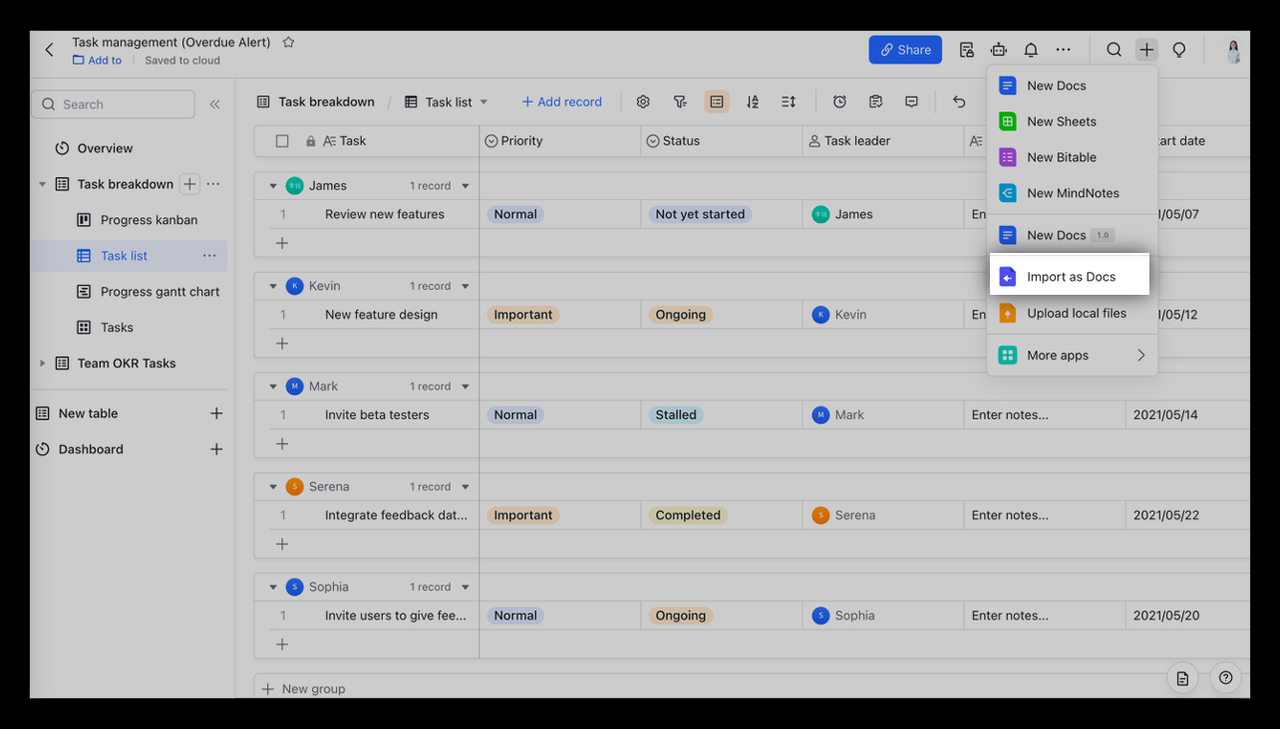Viewport: 1280px width, 729px height.
Task: Open the notifications bell icon
Action: pyautogui.click(x=1031, y=50)
